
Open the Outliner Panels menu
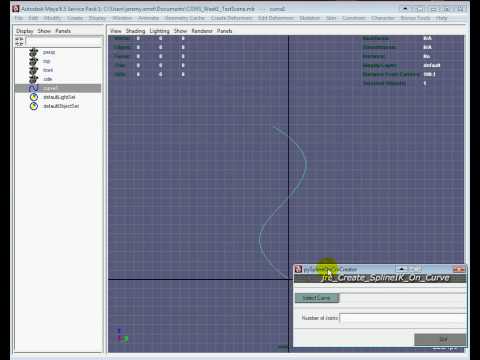(x=63, y=31)
